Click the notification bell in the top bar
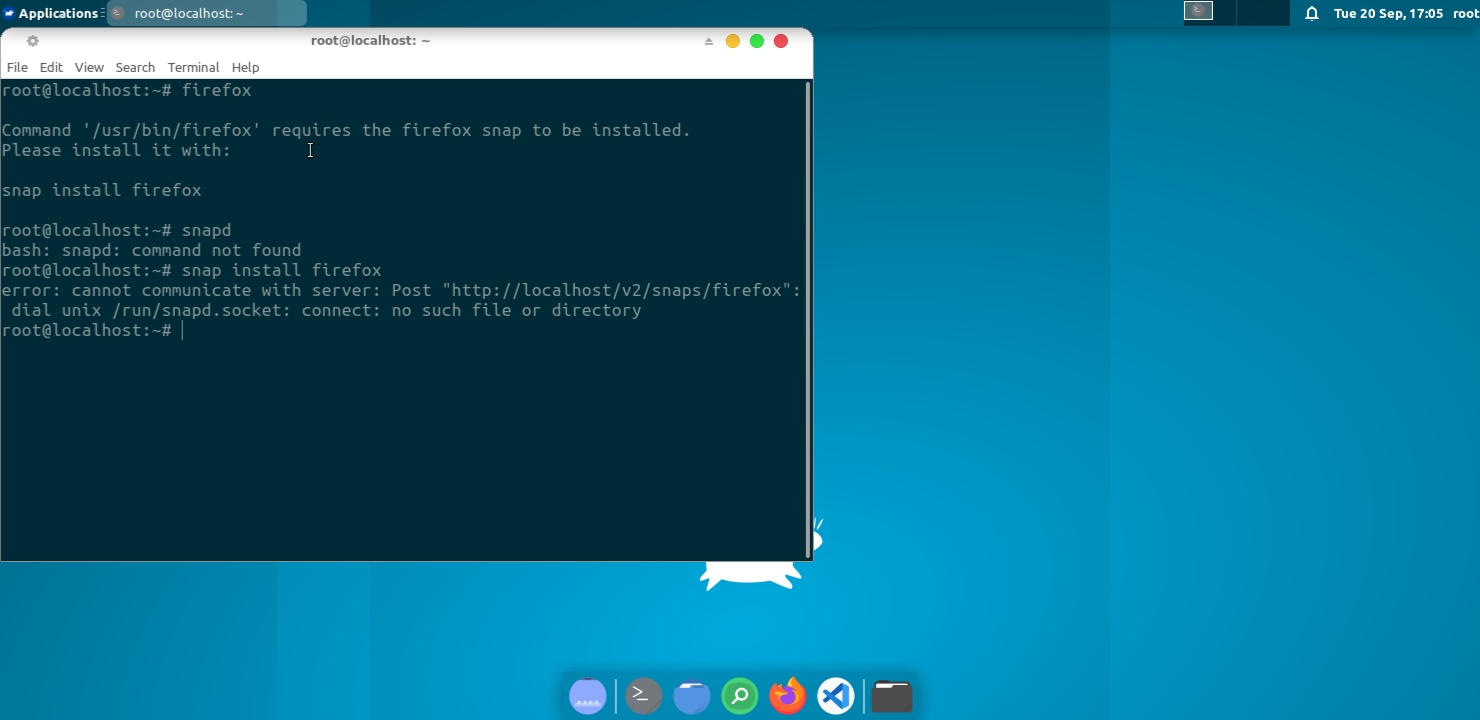Screen dimensions: 1480x720 (x=1311, y=13)
